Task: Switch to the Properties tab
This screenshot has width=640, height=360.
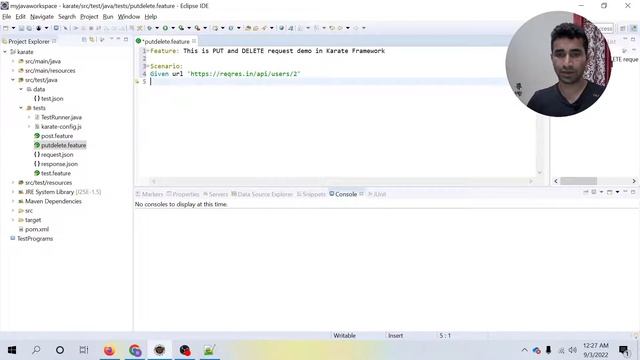Action: click(x=183, y=194)
